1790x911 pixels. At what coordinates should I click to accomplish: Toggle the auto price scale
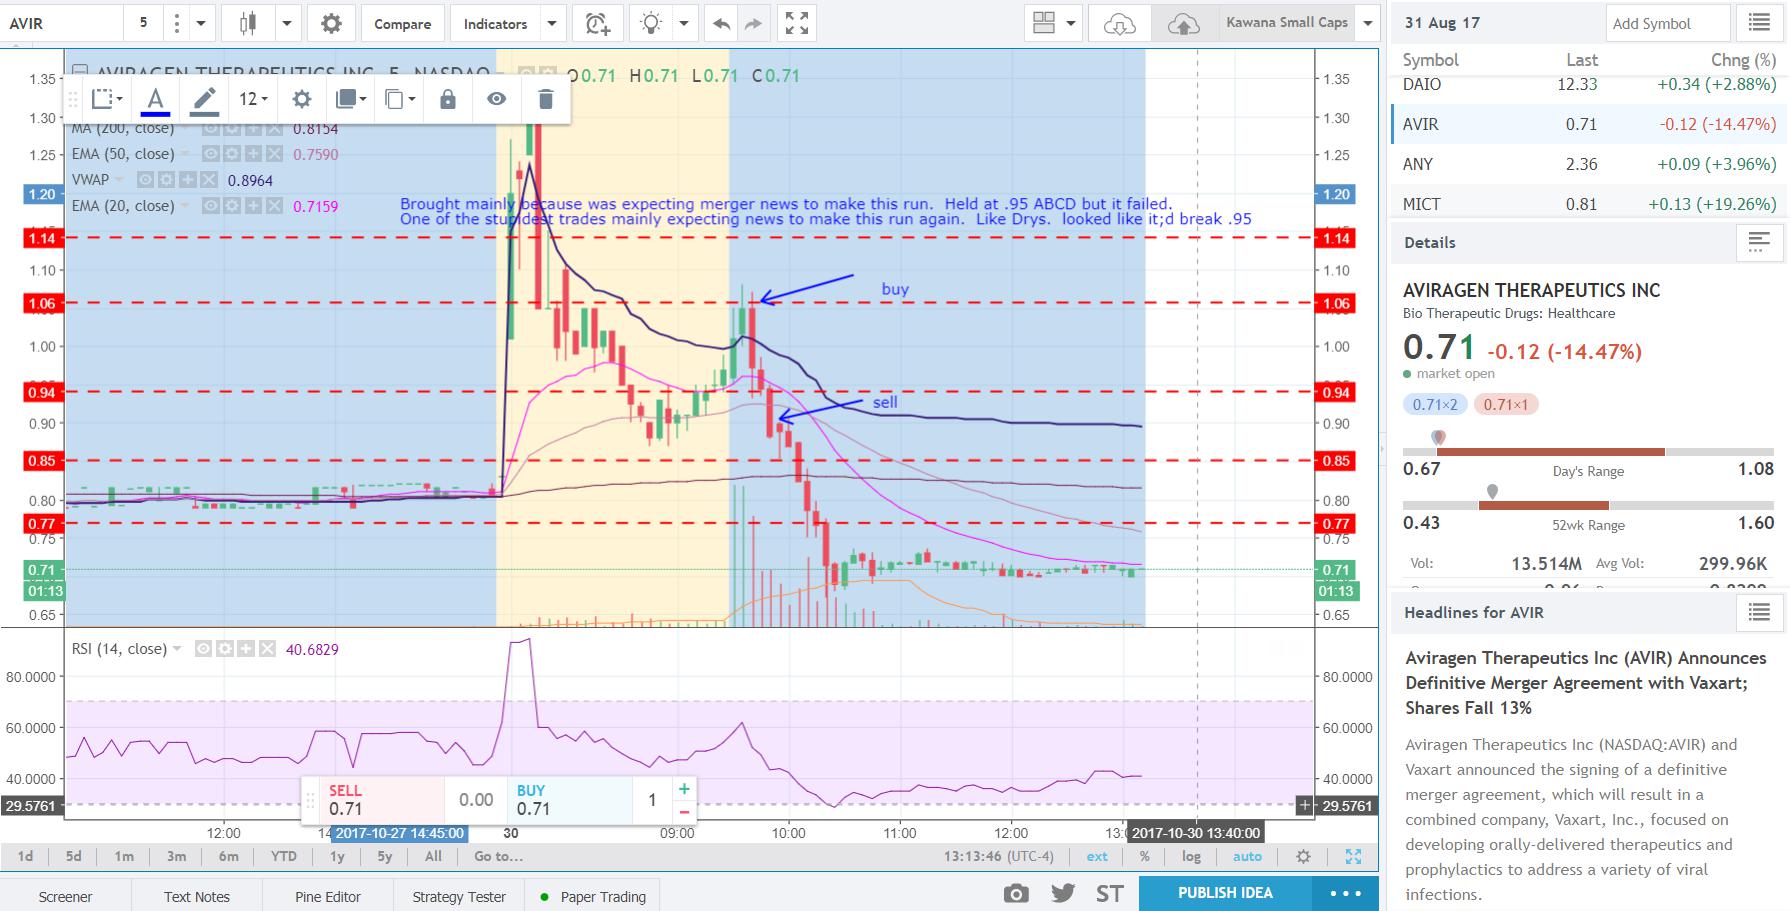(x=1247, y=856)
